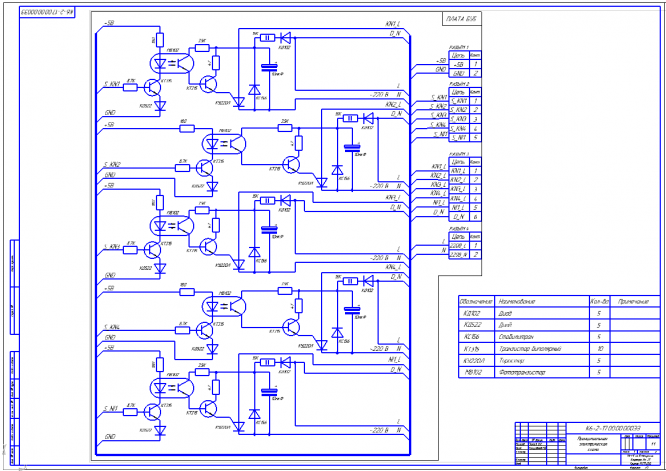The image size is (666, 471).
Task: Click contact number 6 in Разъём 3 table
Action: coord(475,217)
